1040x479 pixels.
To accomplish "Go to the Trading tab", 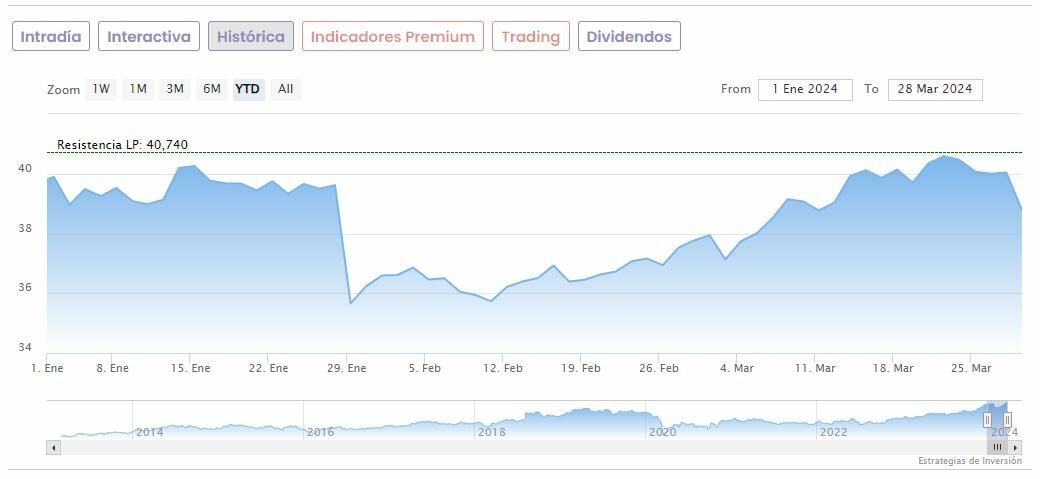I will [x=530, y=37].
